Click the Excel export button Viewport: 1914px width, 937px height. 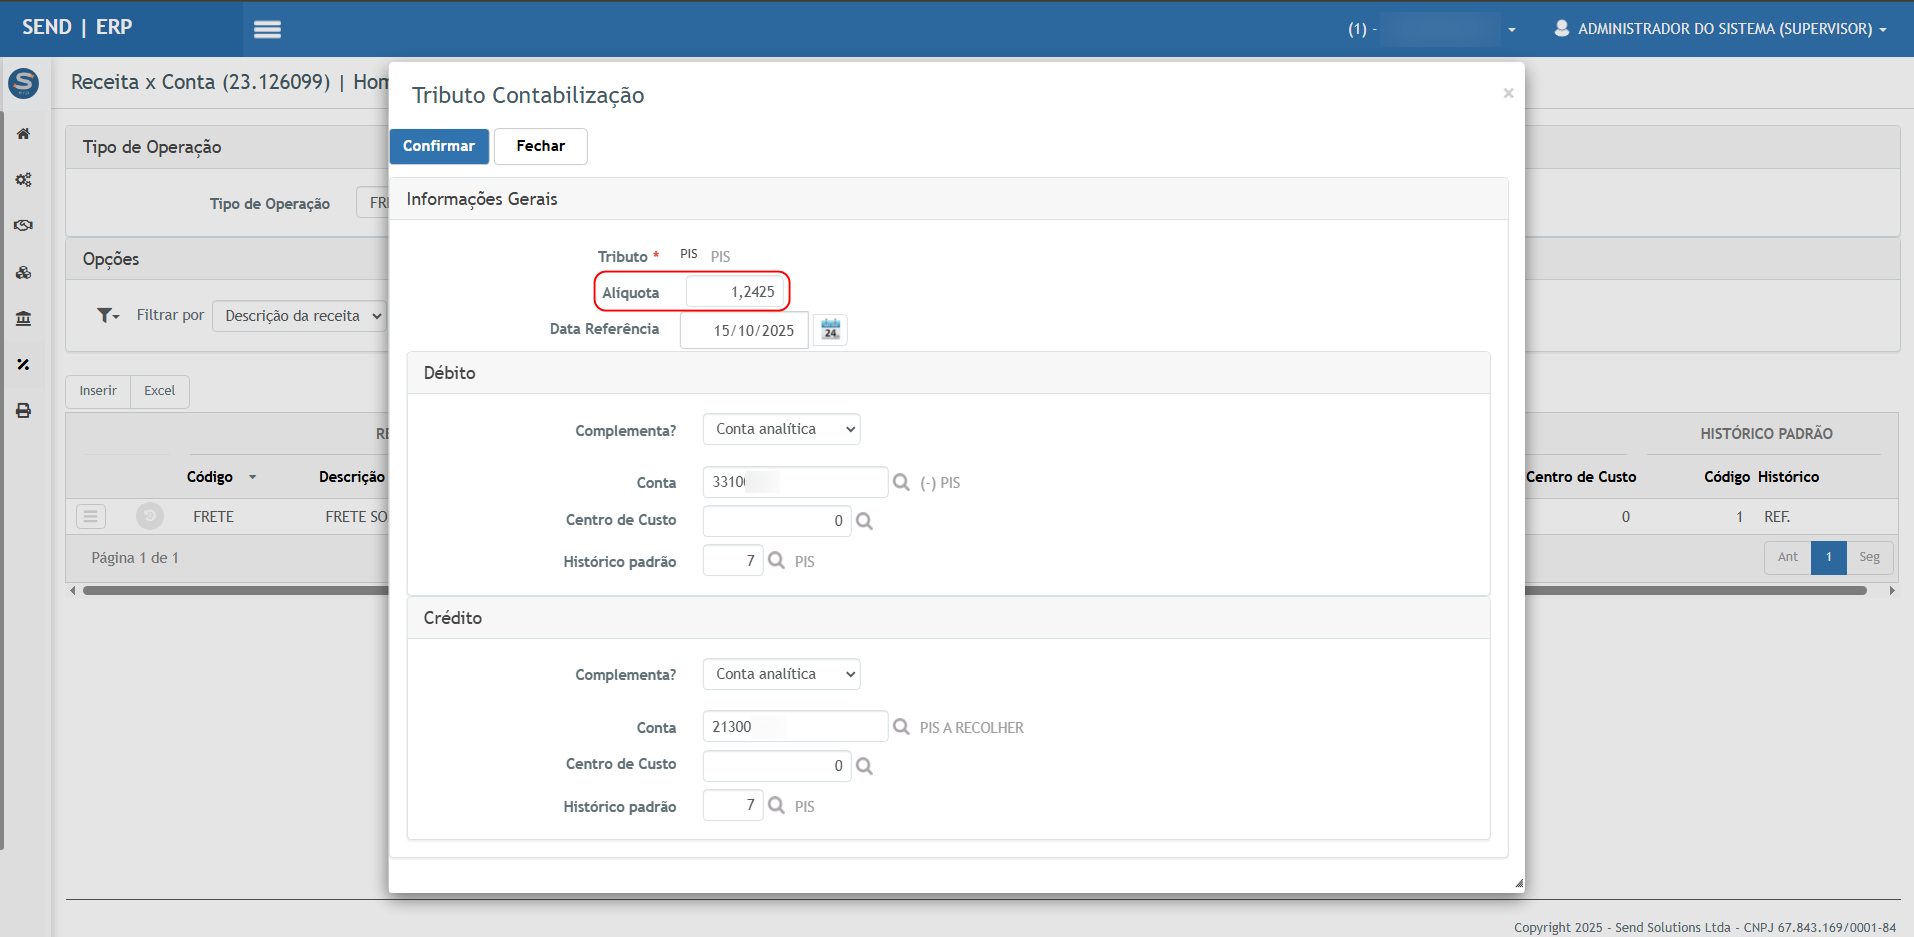coord(159,391)
